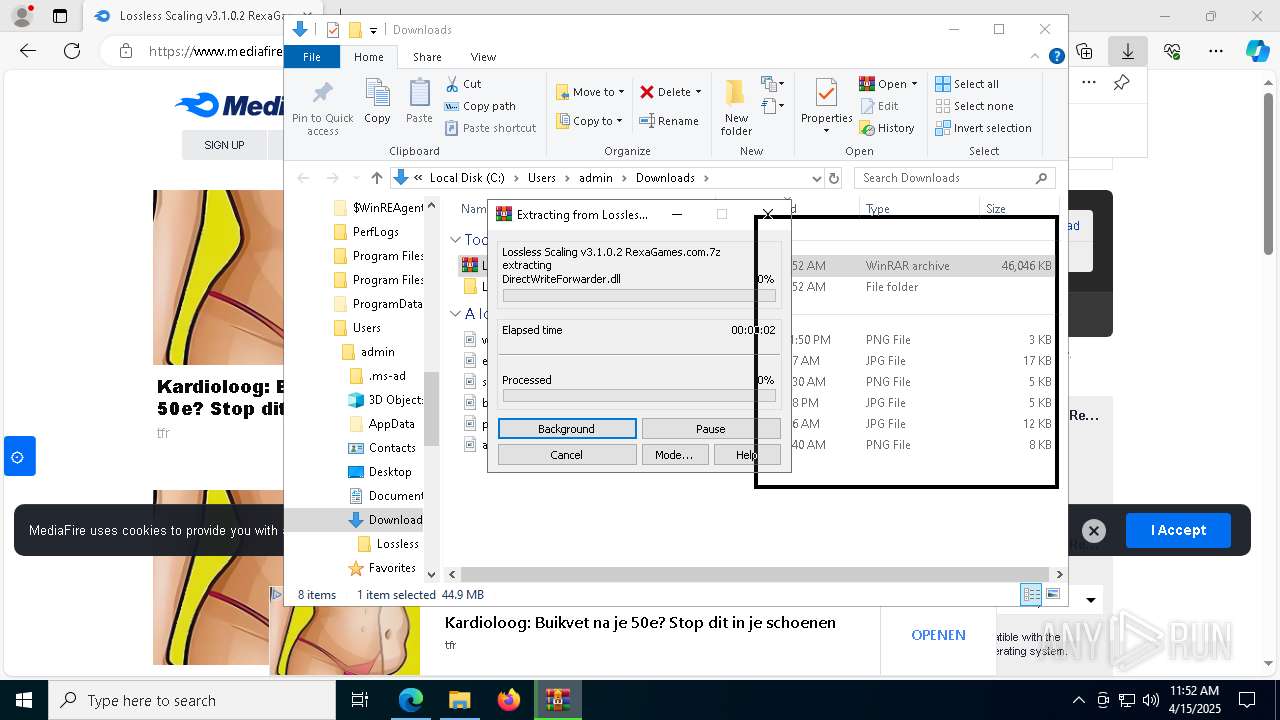Open File Explorer from the taskbar
This screenshot has height=720, width=1280.
click(x=460, y=700)
